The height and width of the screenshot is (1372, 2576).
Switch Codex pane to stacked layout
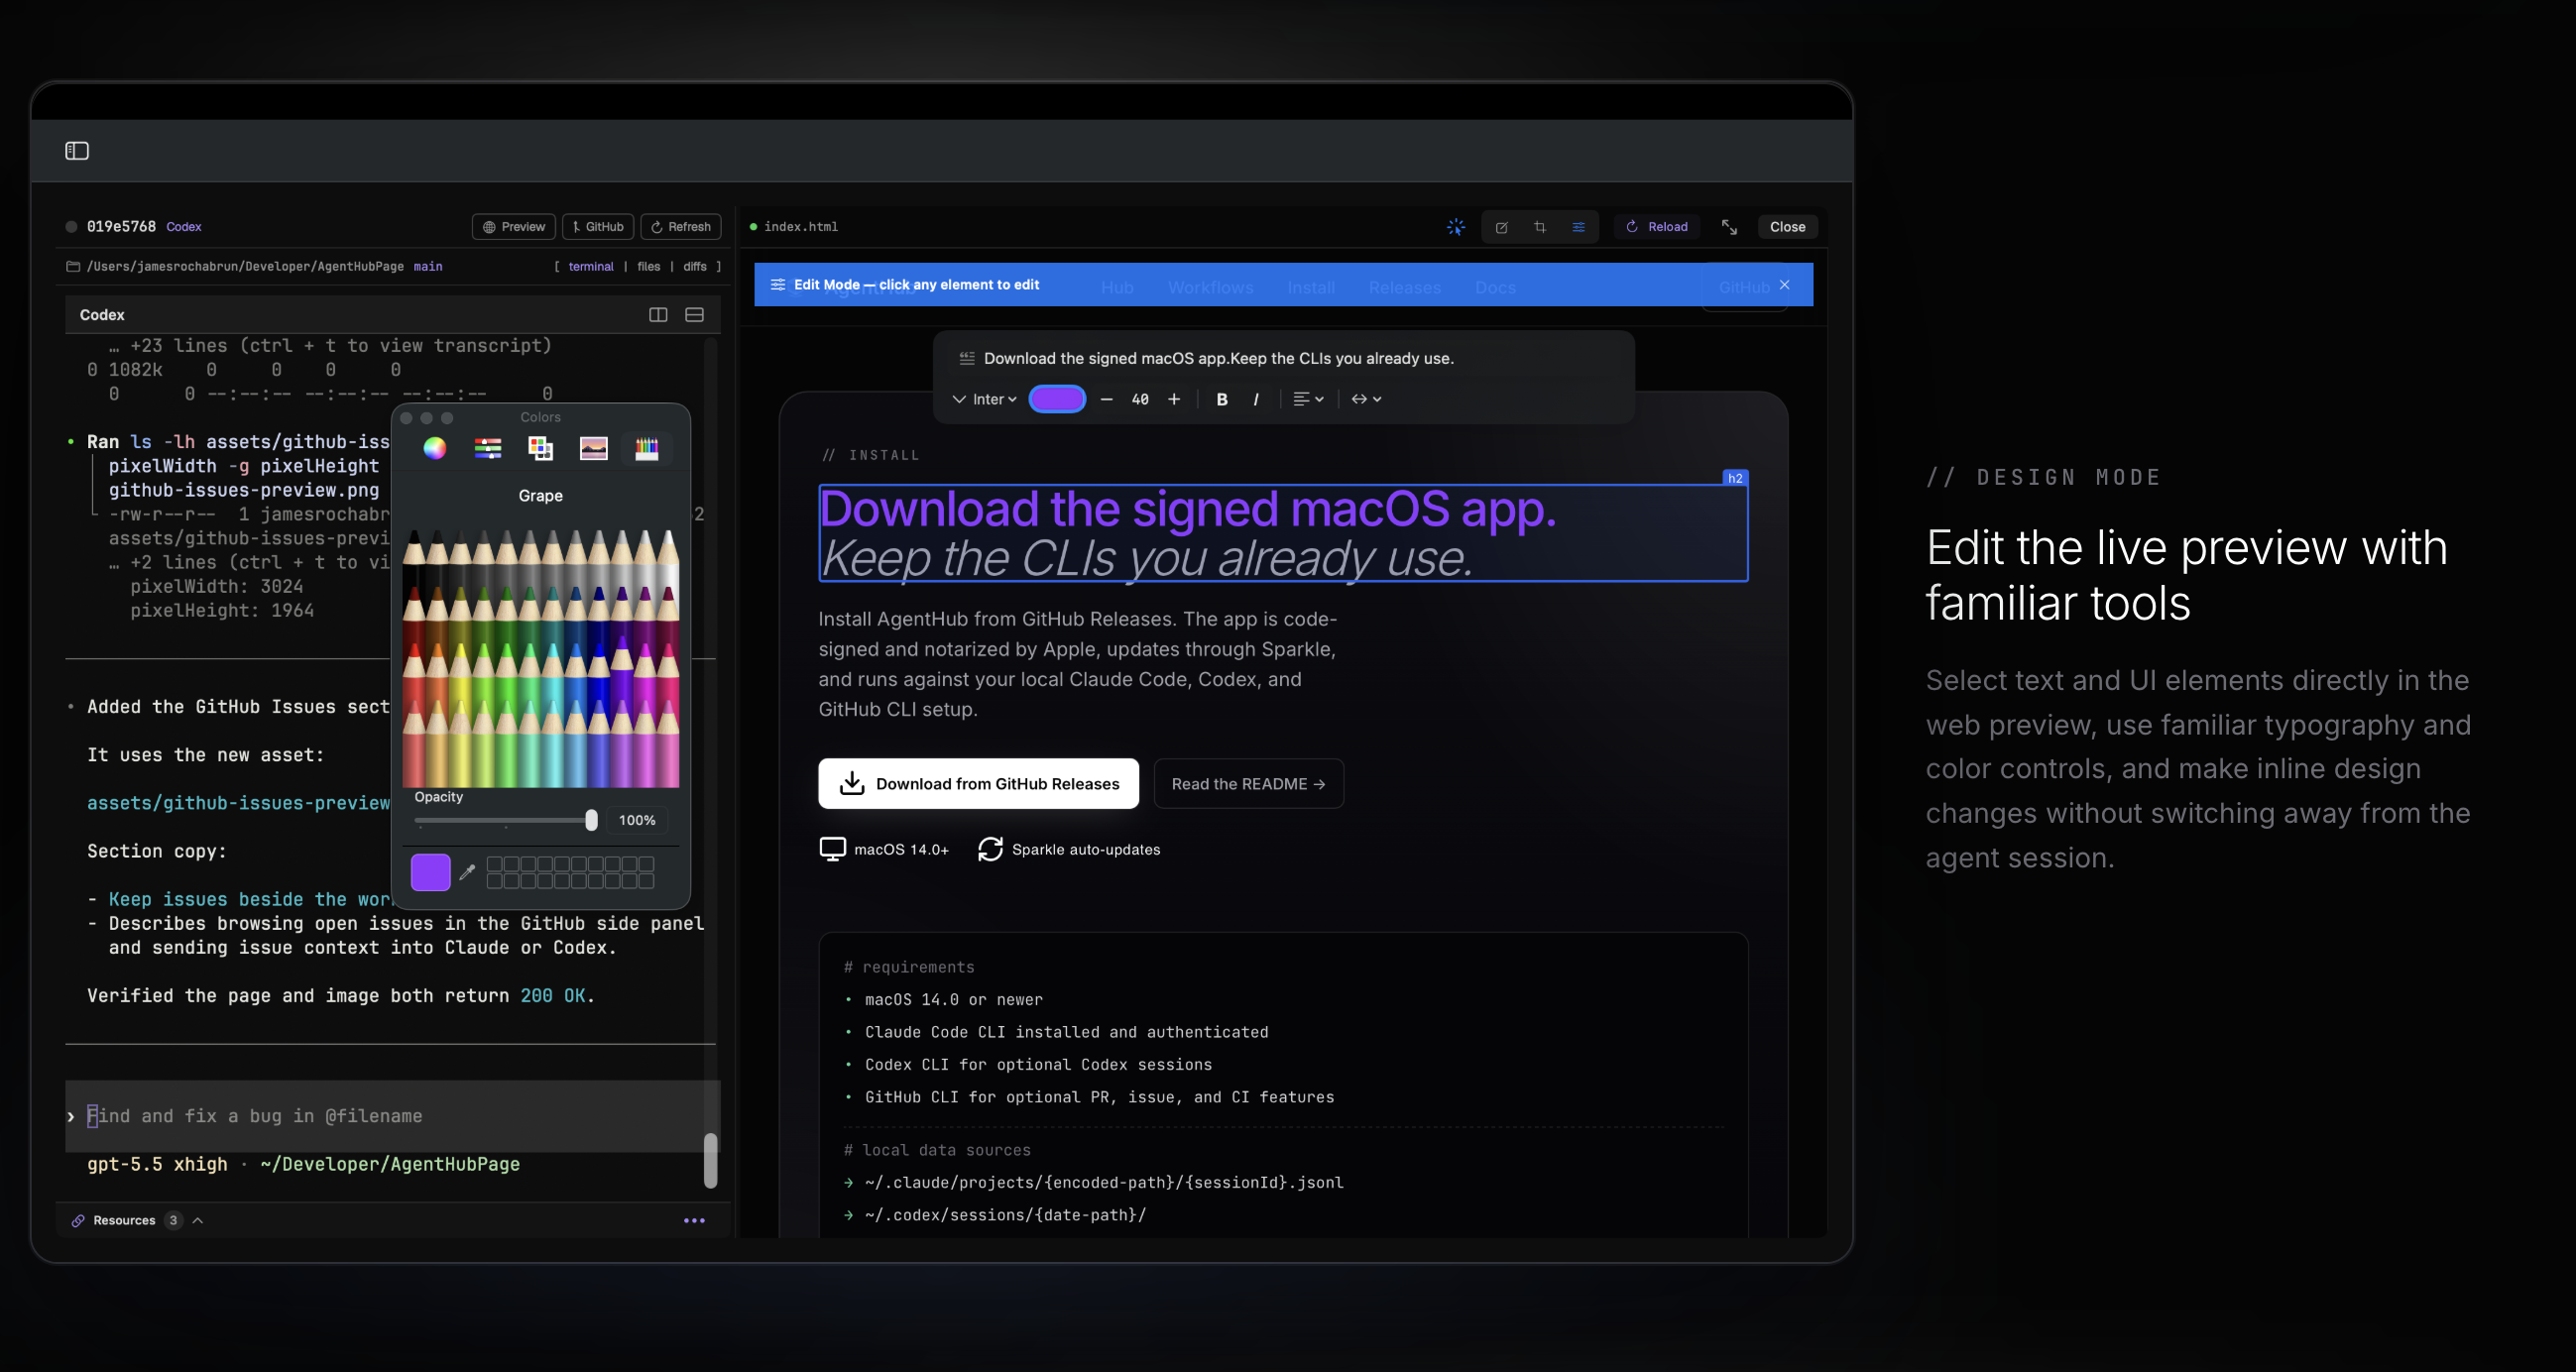694,315
